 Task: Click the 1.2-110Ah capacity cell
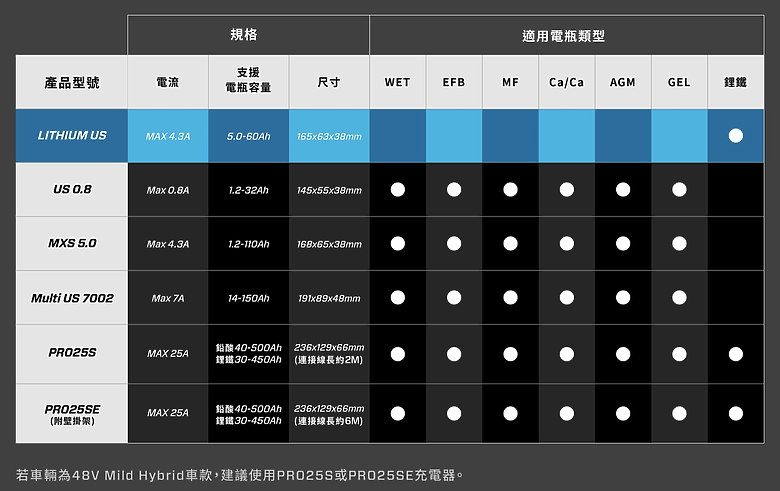click(x=248, y=244)
